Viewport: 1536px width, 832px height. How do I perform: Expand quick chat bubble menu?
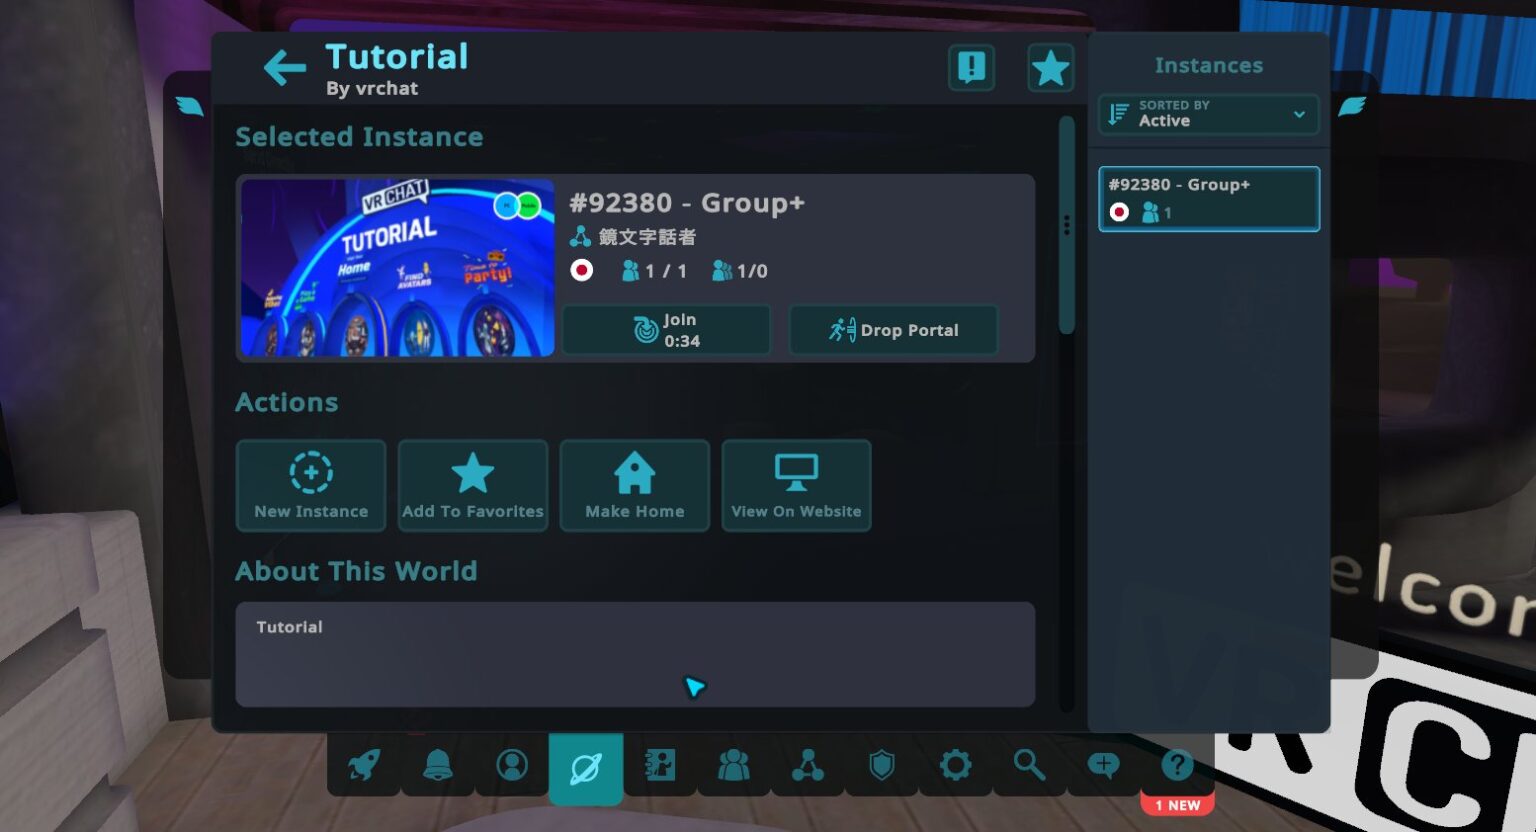coord(1103,765)
